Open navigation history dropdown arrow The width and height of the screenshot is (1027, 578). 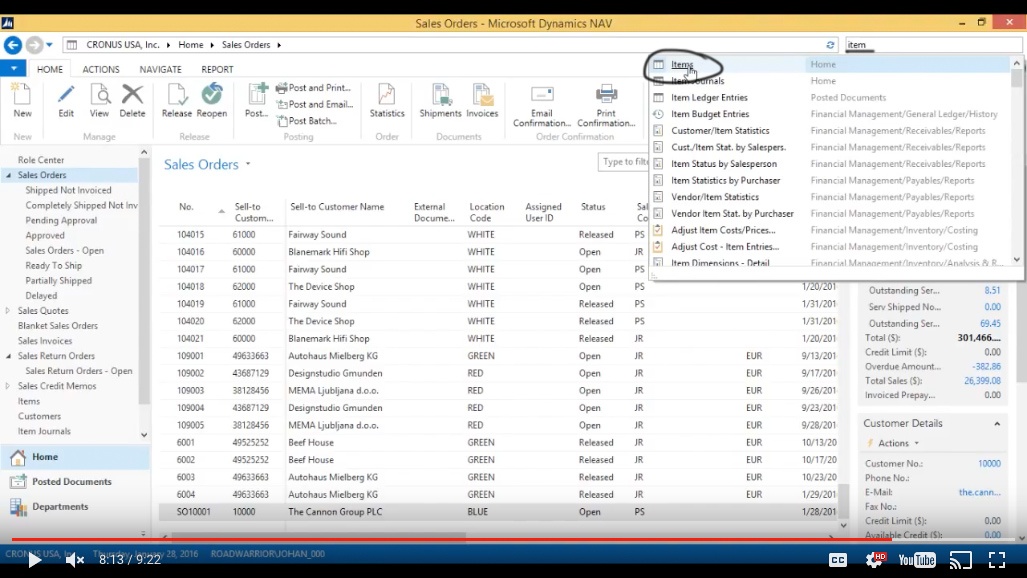click(49, 45)
